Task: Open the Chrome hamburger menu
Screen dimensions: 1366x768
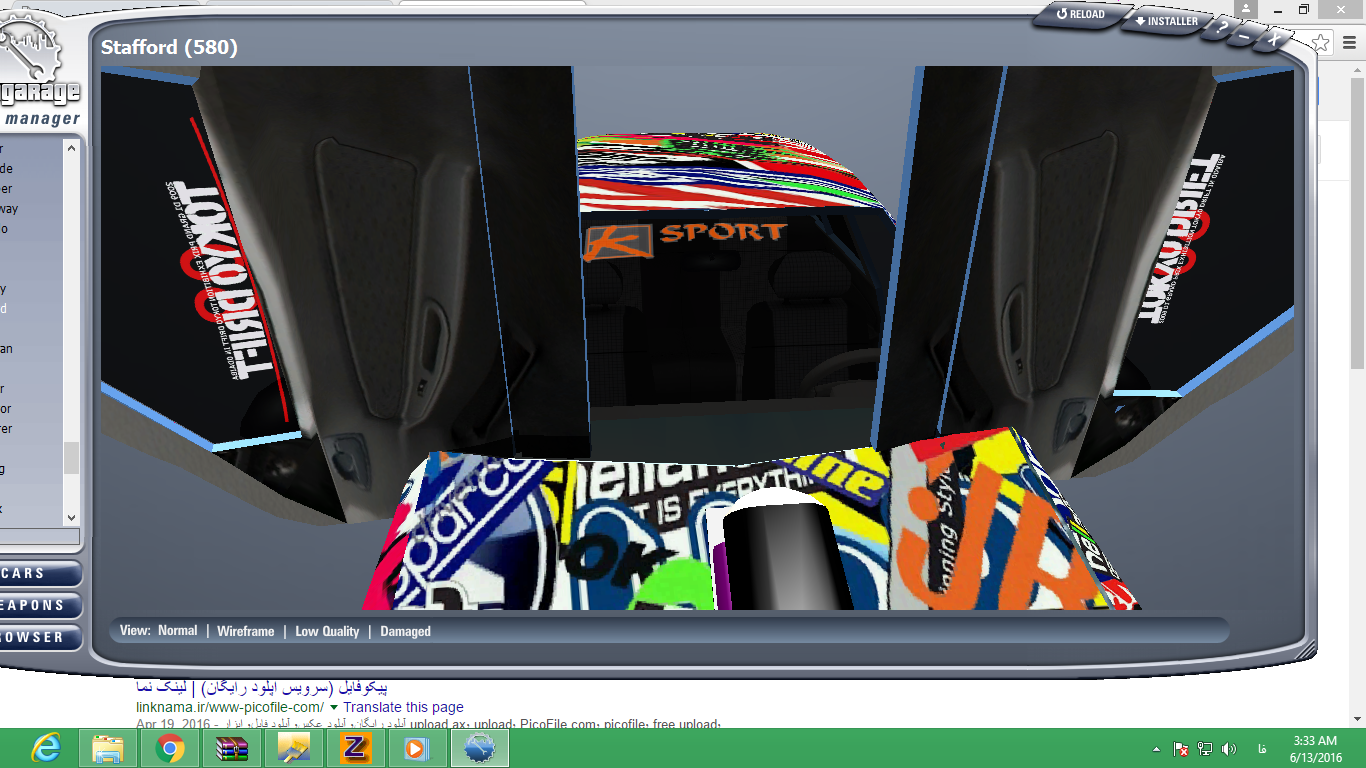Action: tap(1349, 43)
